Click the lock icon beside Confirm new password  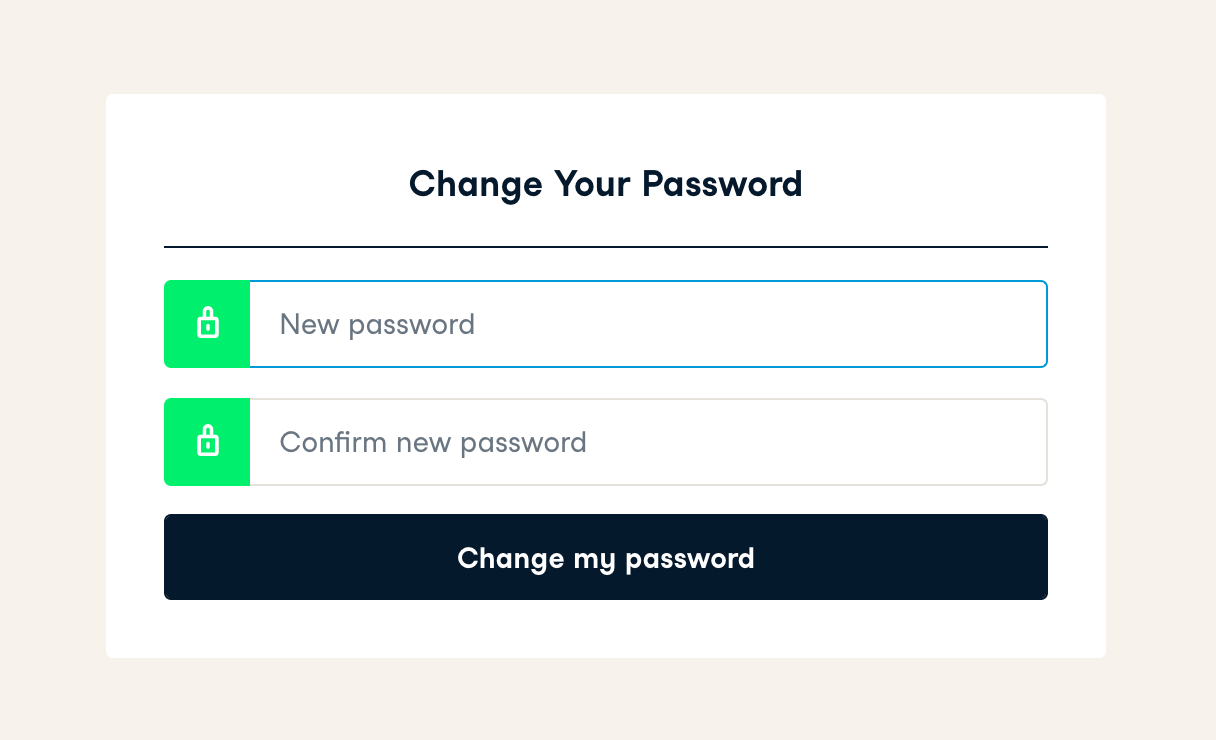(x=207, y=441)
